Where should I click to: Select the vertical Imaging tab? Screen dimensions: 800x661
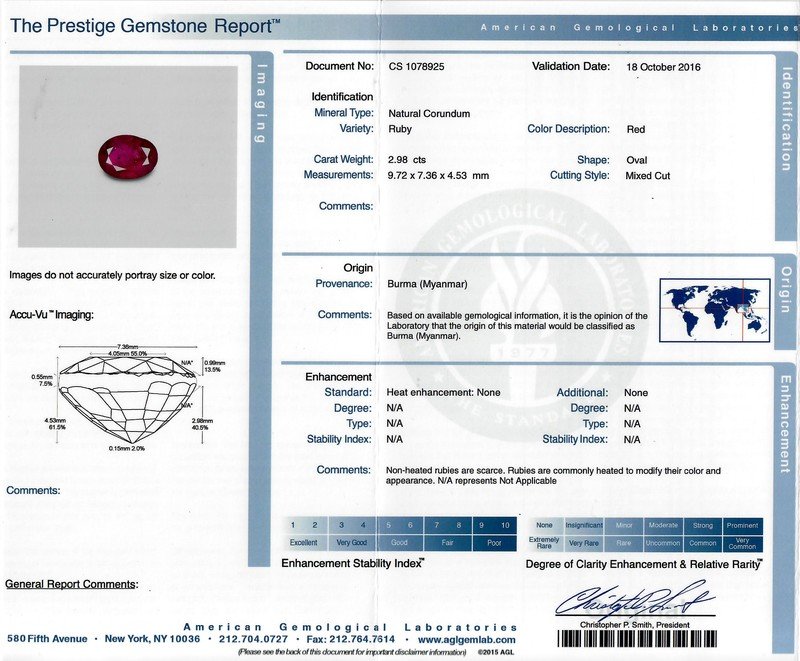[262, 103]
